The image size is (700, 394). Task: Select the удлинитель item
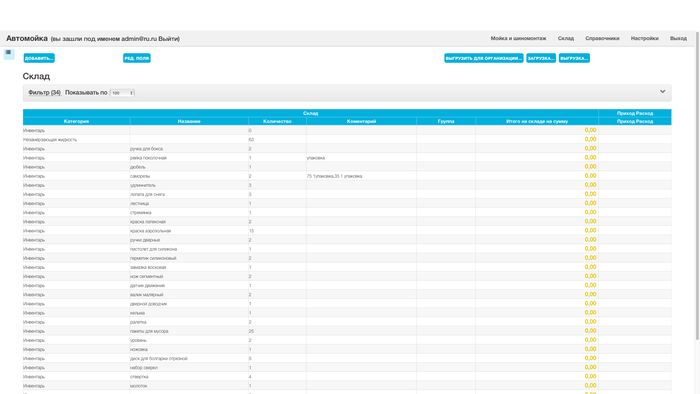point(143,185)
